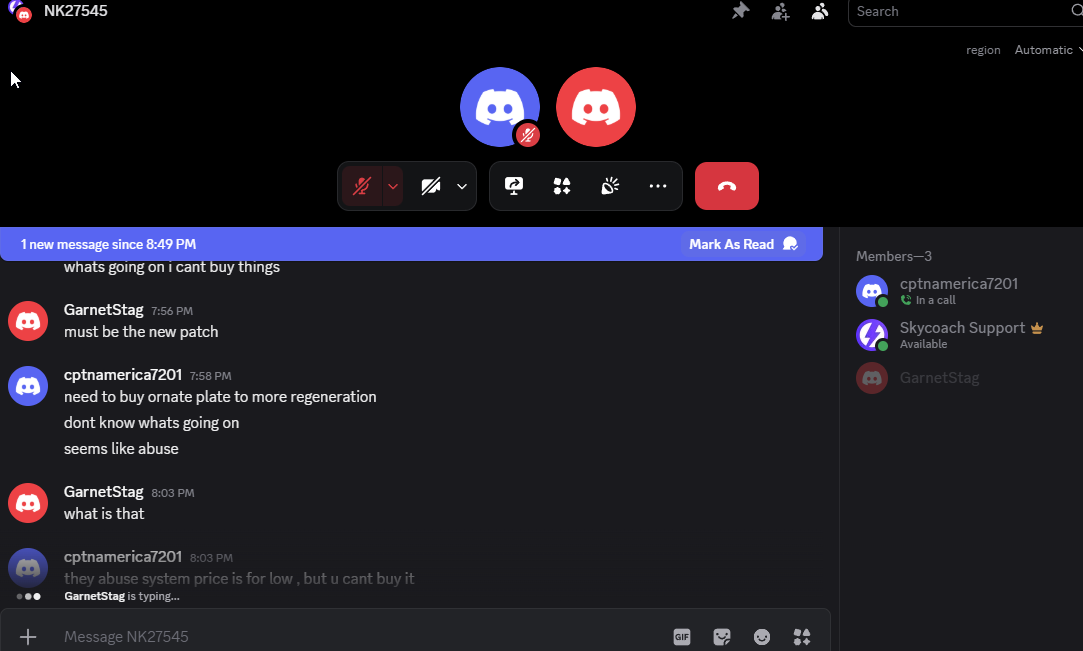Open cptnamerica7201's avatar at 7:58 PM message
The width and height of the screenshot is (1083, 651).
click(x=28, y=386)
